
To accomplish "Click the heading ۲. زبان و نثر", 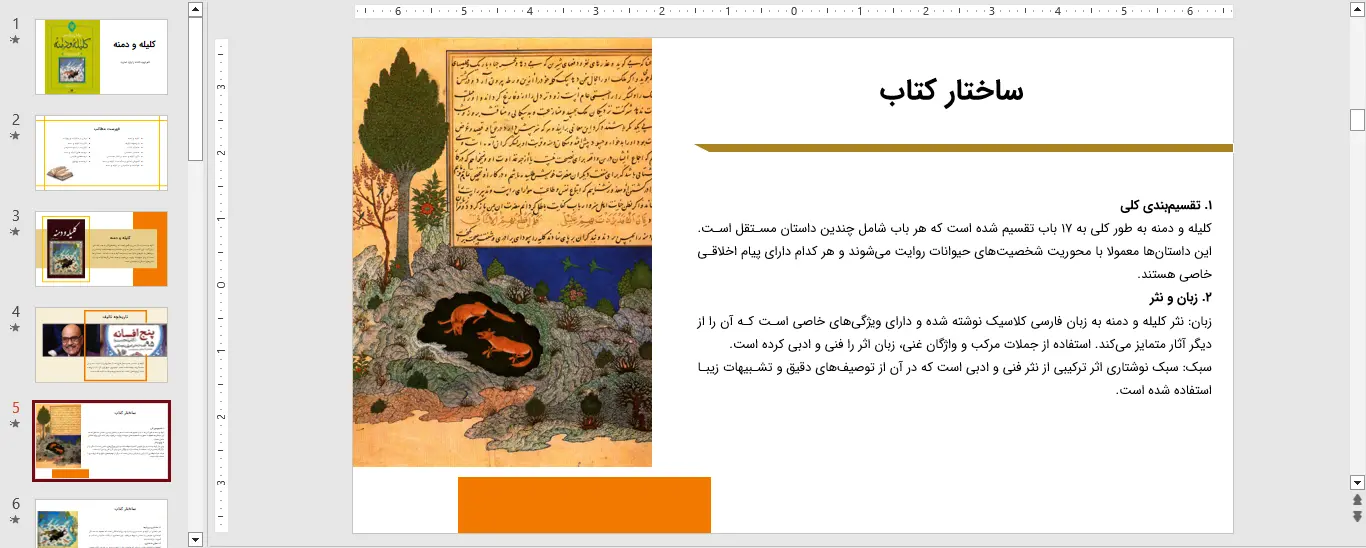I will click(x=1181, y=297).
